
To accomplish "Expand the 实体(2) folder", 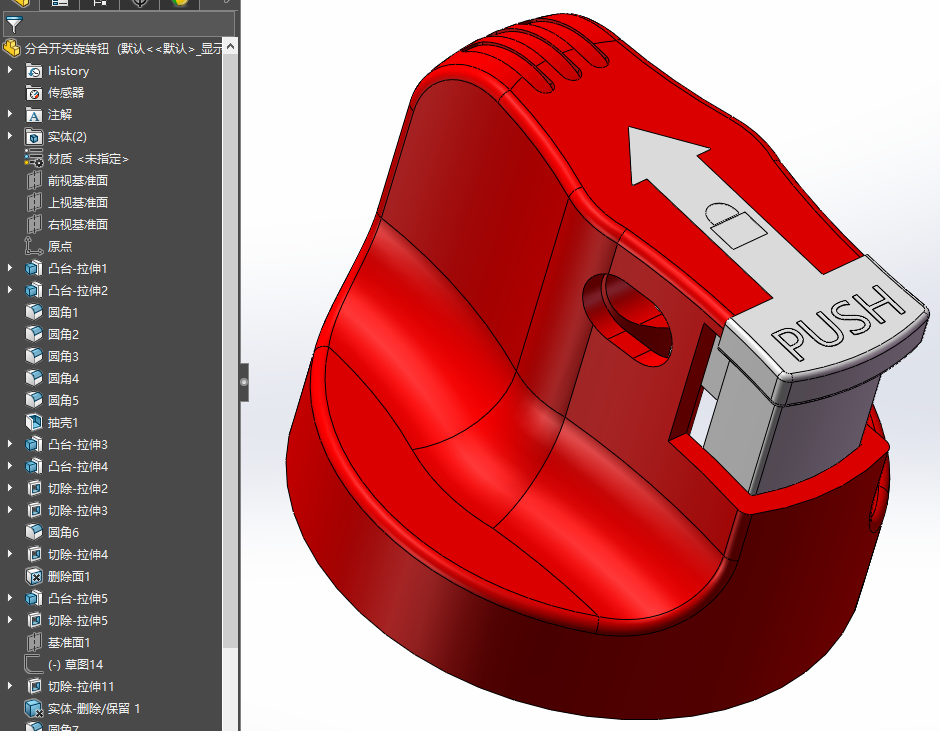I will click(x=10, y=136).
